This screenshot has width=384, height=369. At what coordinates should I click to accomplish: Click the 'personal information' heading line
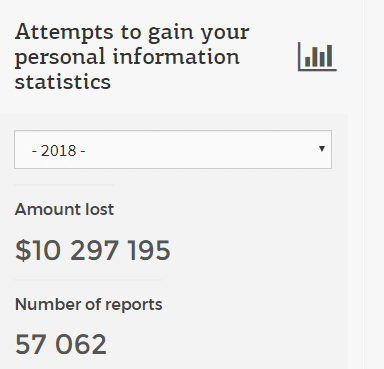[x=127, y=58]
